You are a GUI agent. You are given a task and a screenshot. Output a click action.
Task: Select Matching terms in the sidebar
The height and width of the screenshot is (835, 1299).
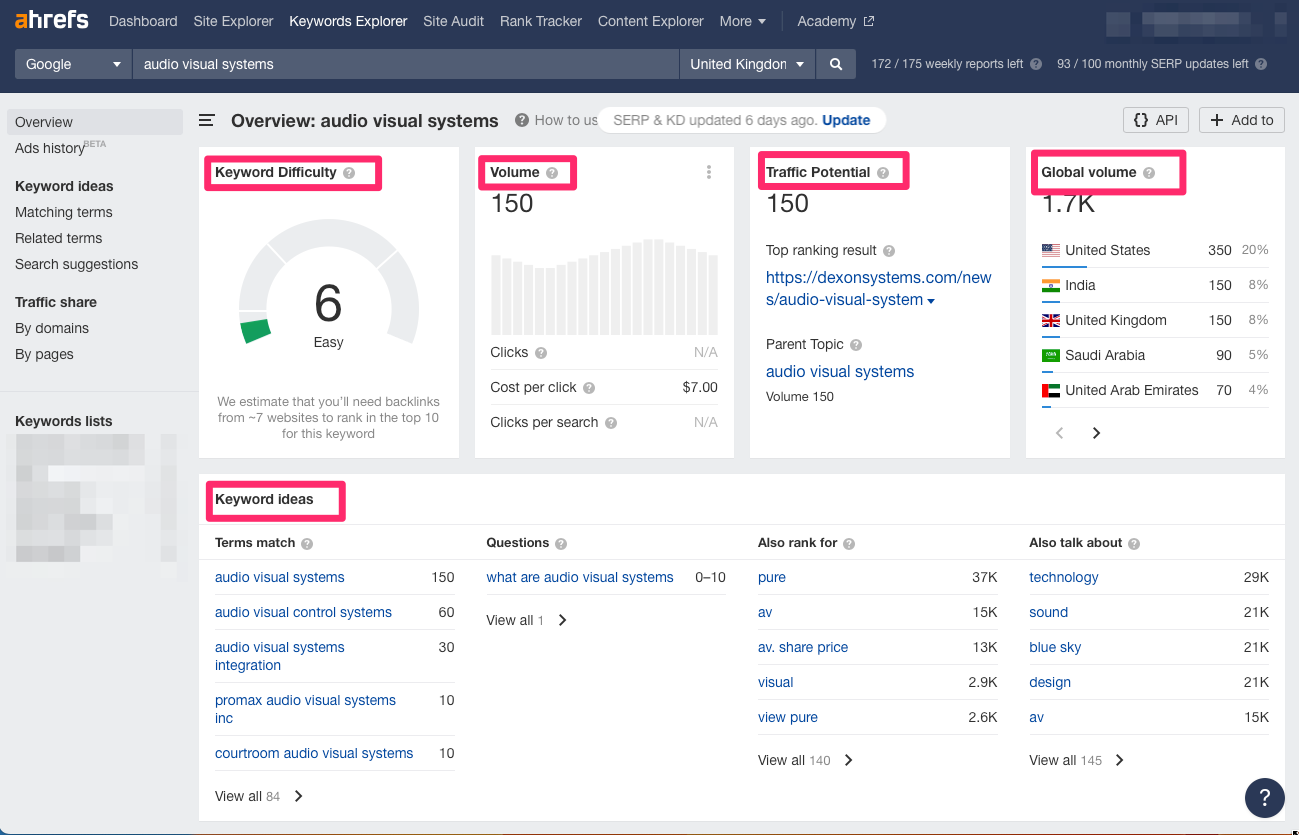64,212
